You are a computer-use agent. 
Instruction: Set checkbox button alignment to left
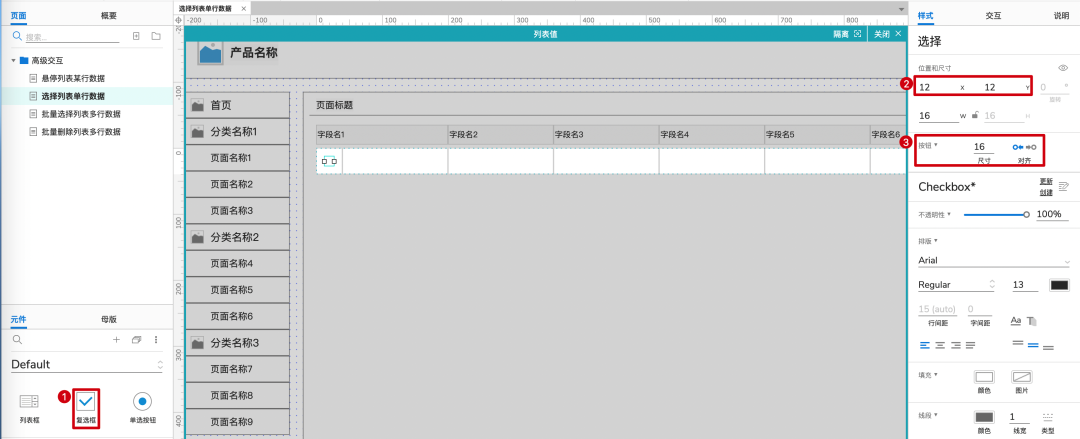point(1017,147)
